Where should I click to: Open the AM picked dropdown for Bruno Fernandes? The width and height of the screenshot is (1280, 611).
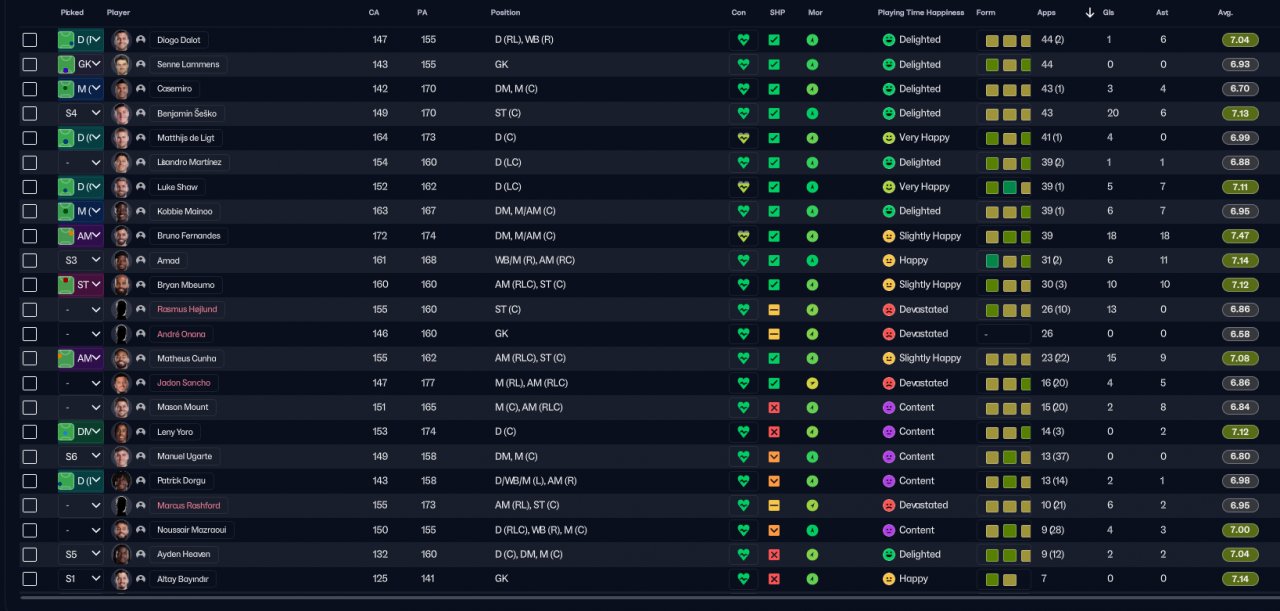coord(80,236)
